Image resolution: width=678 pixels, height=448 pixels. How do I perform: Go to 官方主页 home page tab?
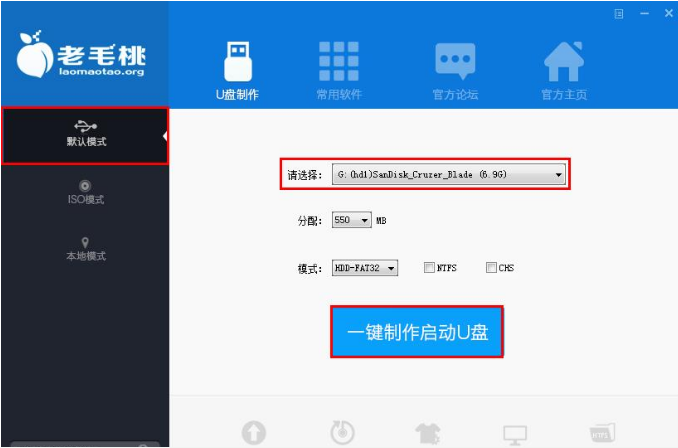pos(564,71)
